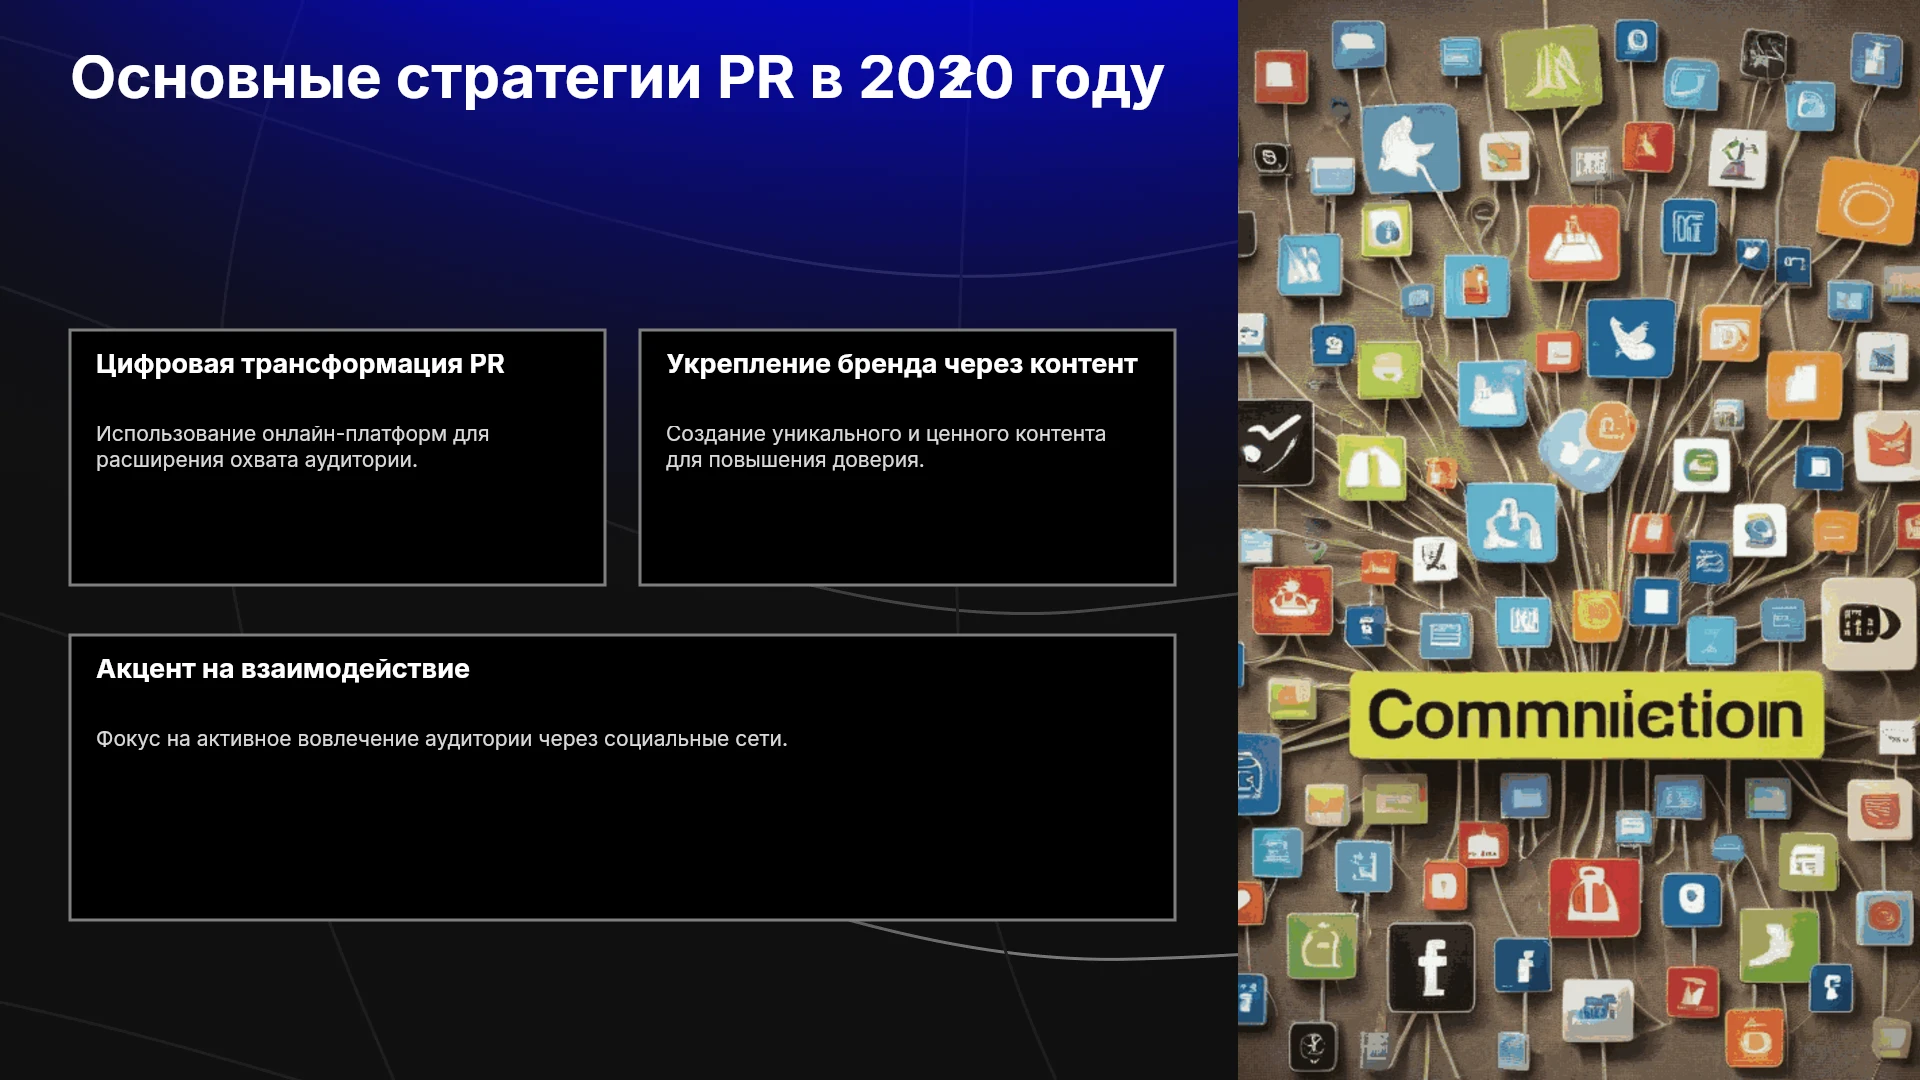1920x1080 pixels.
Task: Click the yellow Communication label
Action: tap(1585, 715)
